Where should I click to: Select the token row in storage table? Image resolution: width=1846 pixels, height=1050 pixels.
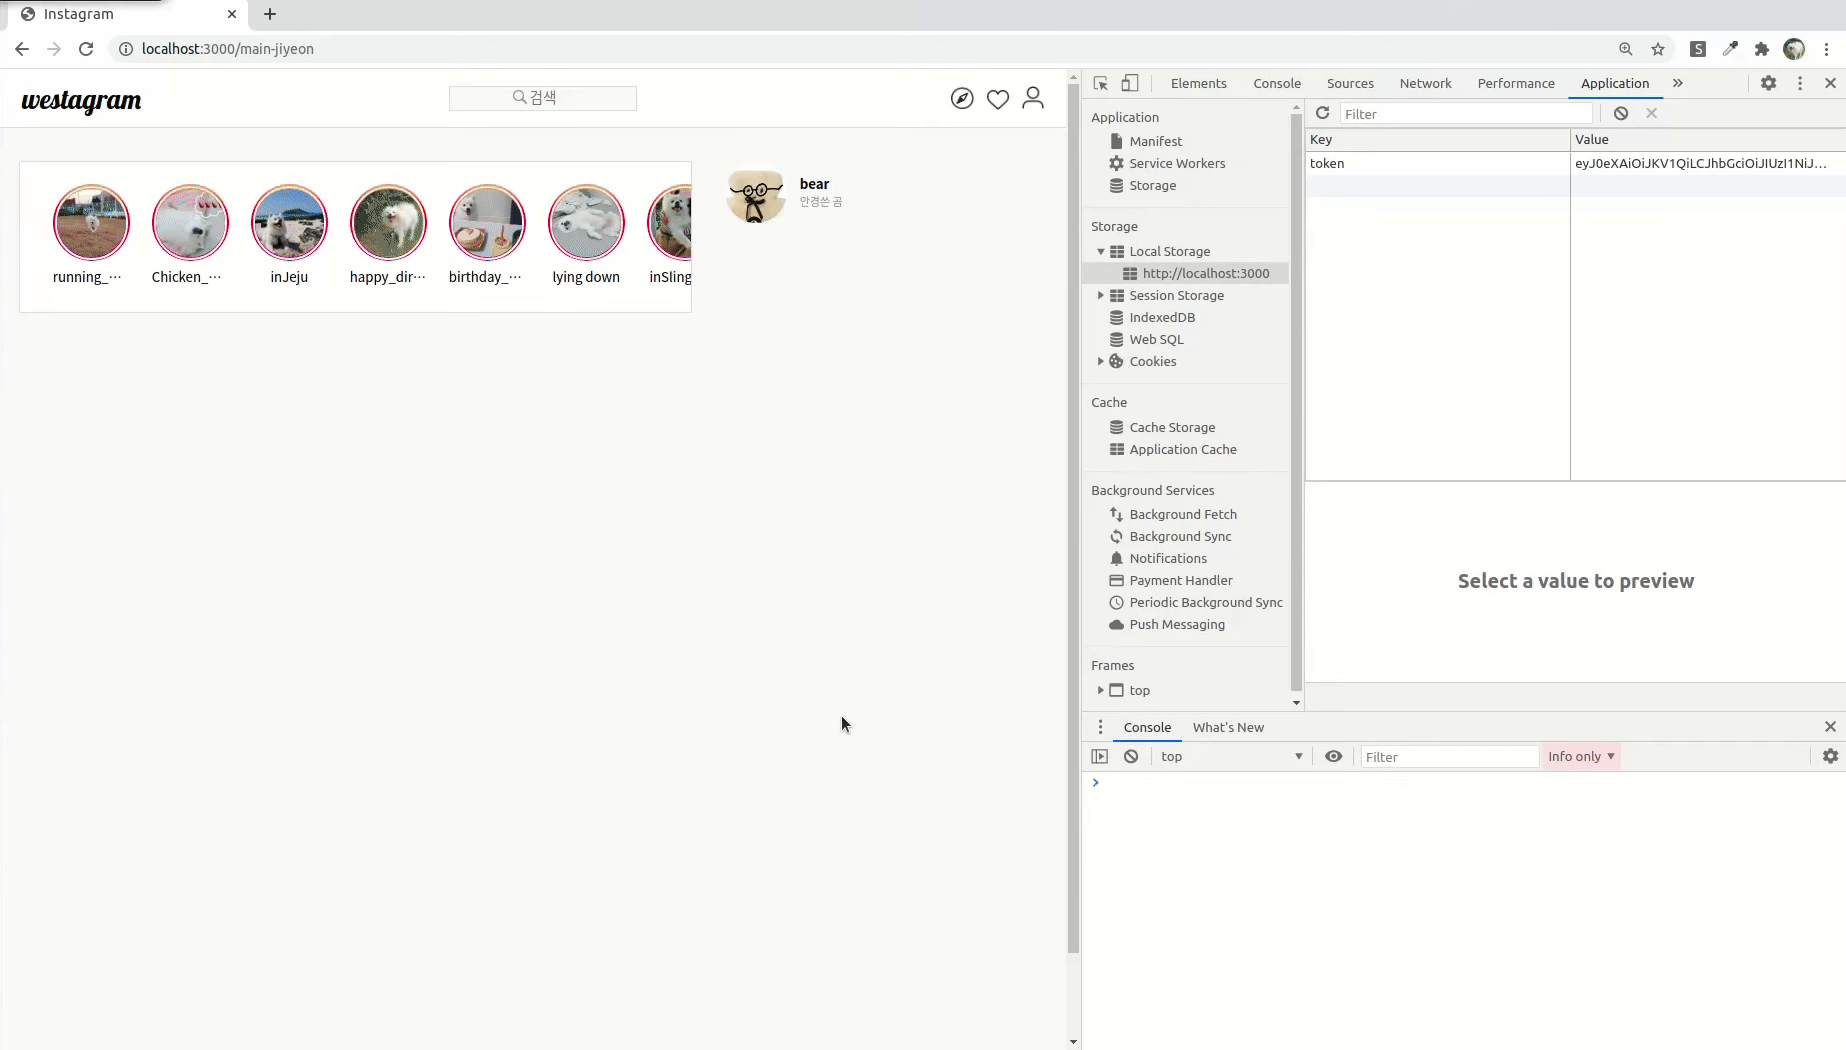click(x=1436, y=163)
